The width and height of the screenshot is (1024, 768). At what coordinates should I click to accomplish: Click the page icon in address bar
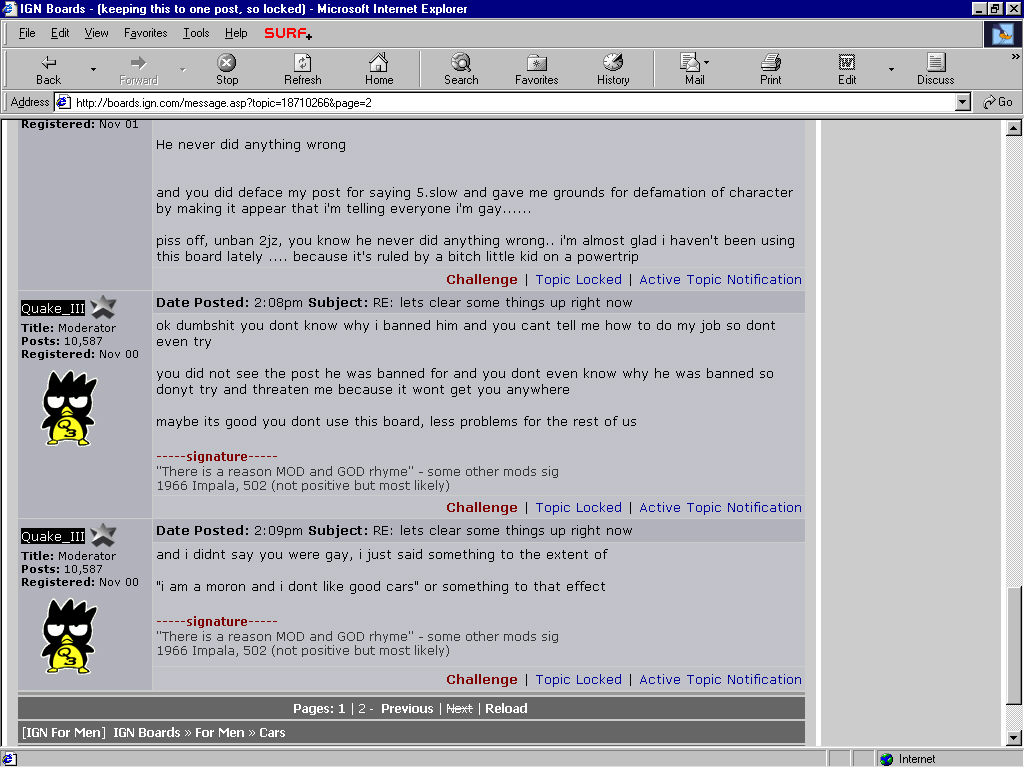[63, 102]
